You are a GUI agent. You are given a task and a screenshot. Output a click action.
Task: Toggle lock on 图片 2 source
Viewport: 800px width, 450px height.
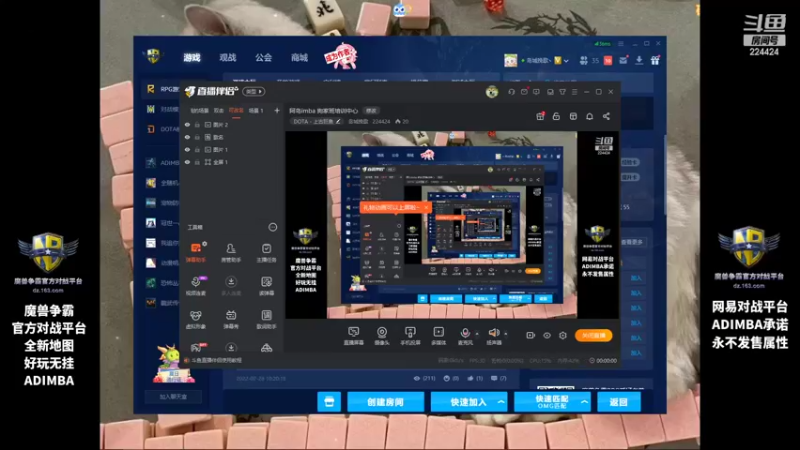tap(197, 124)
